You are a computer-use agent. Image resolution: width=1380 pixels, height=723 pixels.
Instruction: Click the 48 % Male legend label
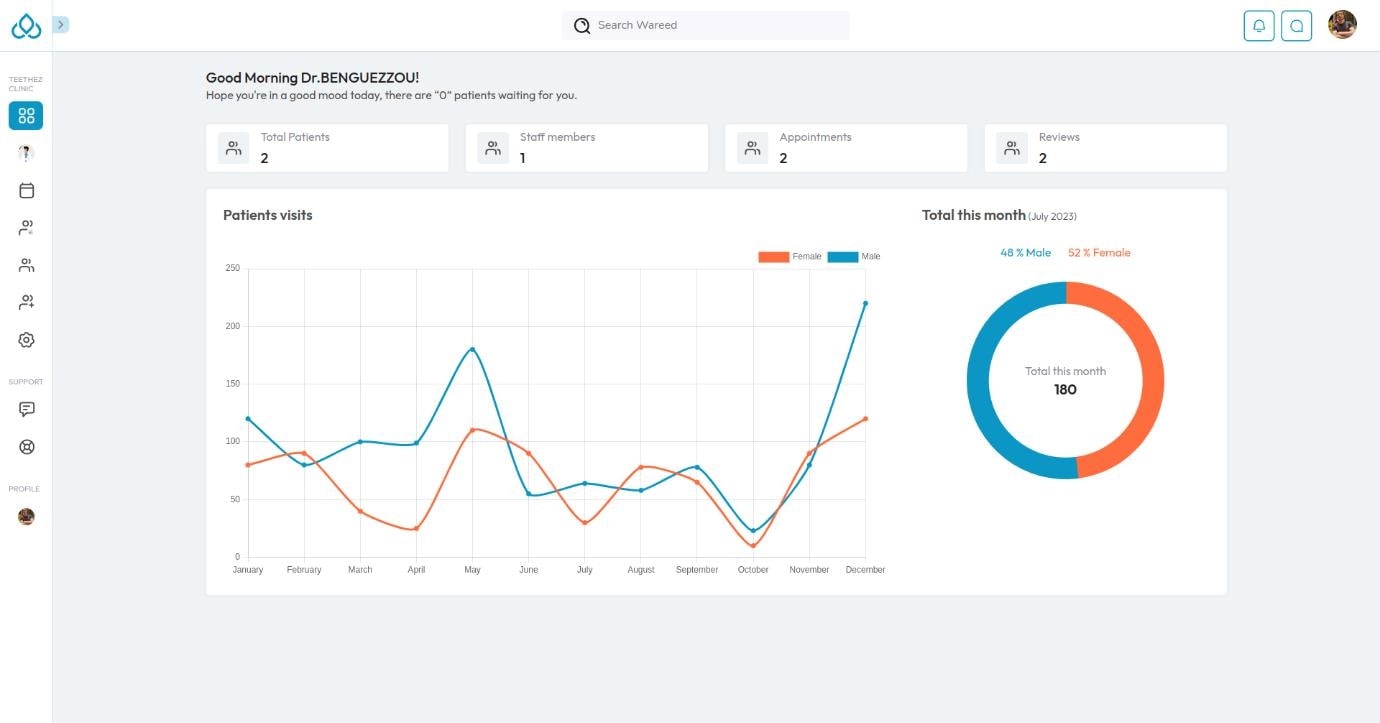1023,252
